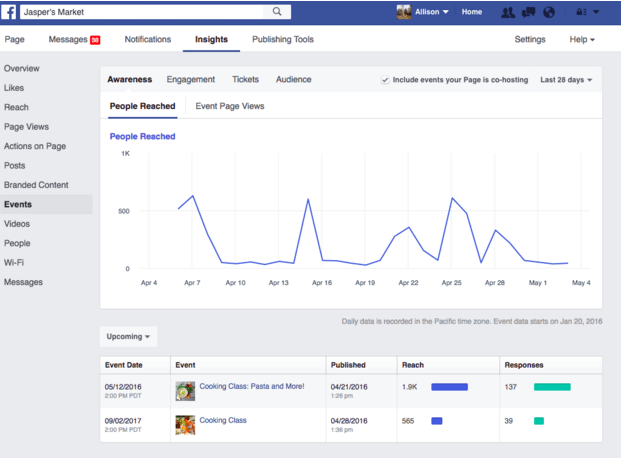This screenshot has width=629, height=469.
Task: Expand the account menu arrow in top bar
Action: (596, 12)
